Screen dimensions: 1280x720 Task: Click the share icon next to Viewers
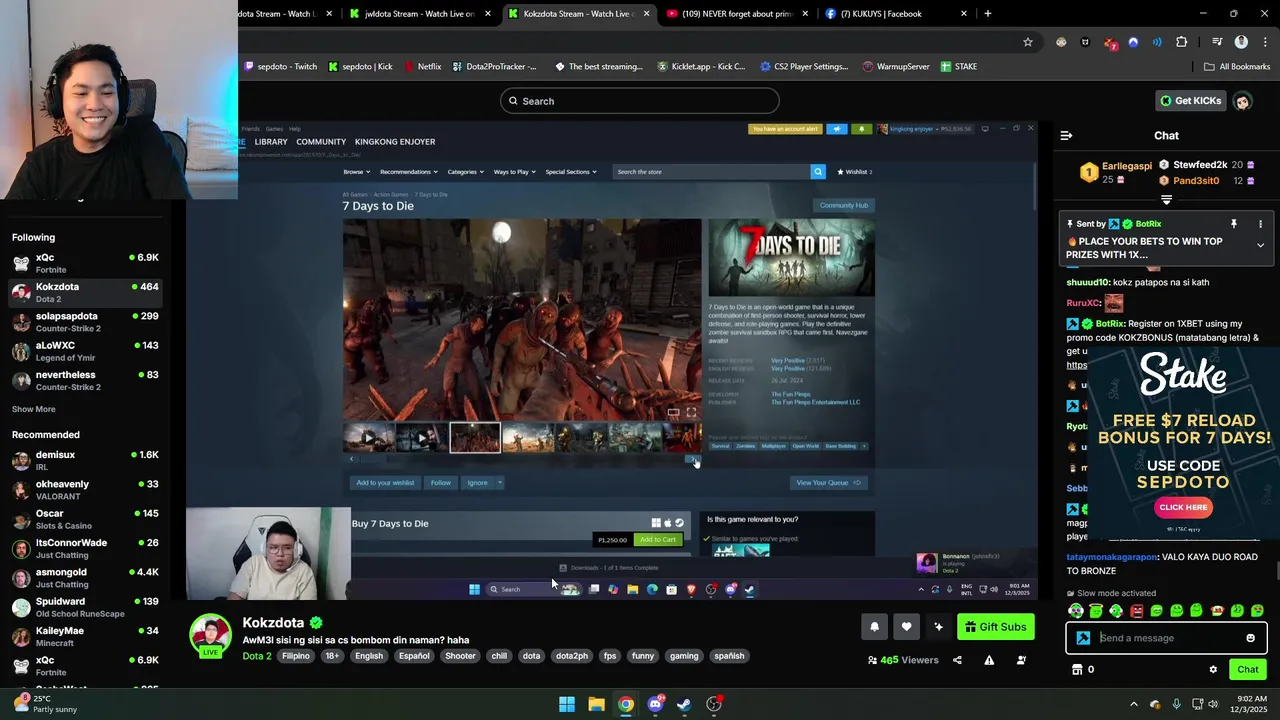957,660
